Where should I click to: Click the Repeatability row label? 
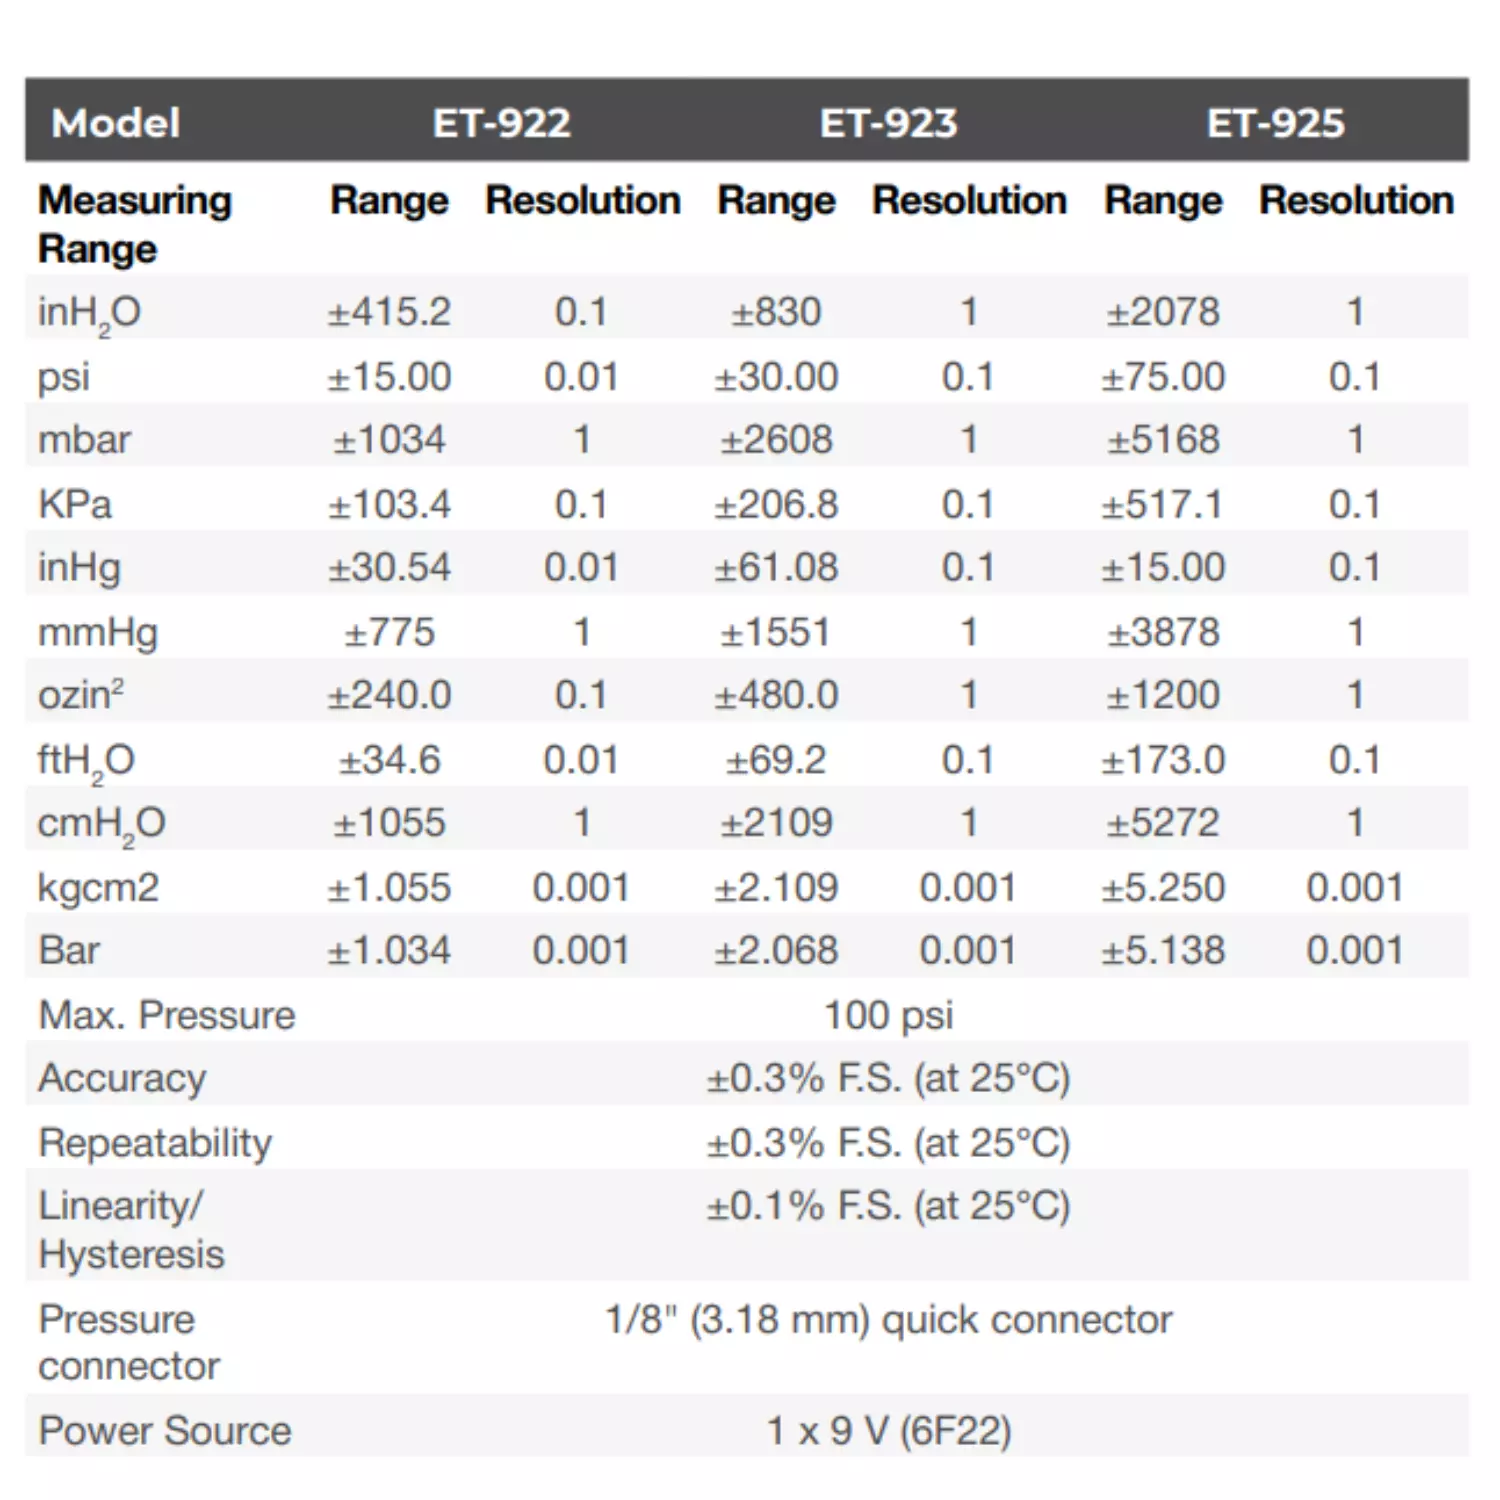(155, 1143)
